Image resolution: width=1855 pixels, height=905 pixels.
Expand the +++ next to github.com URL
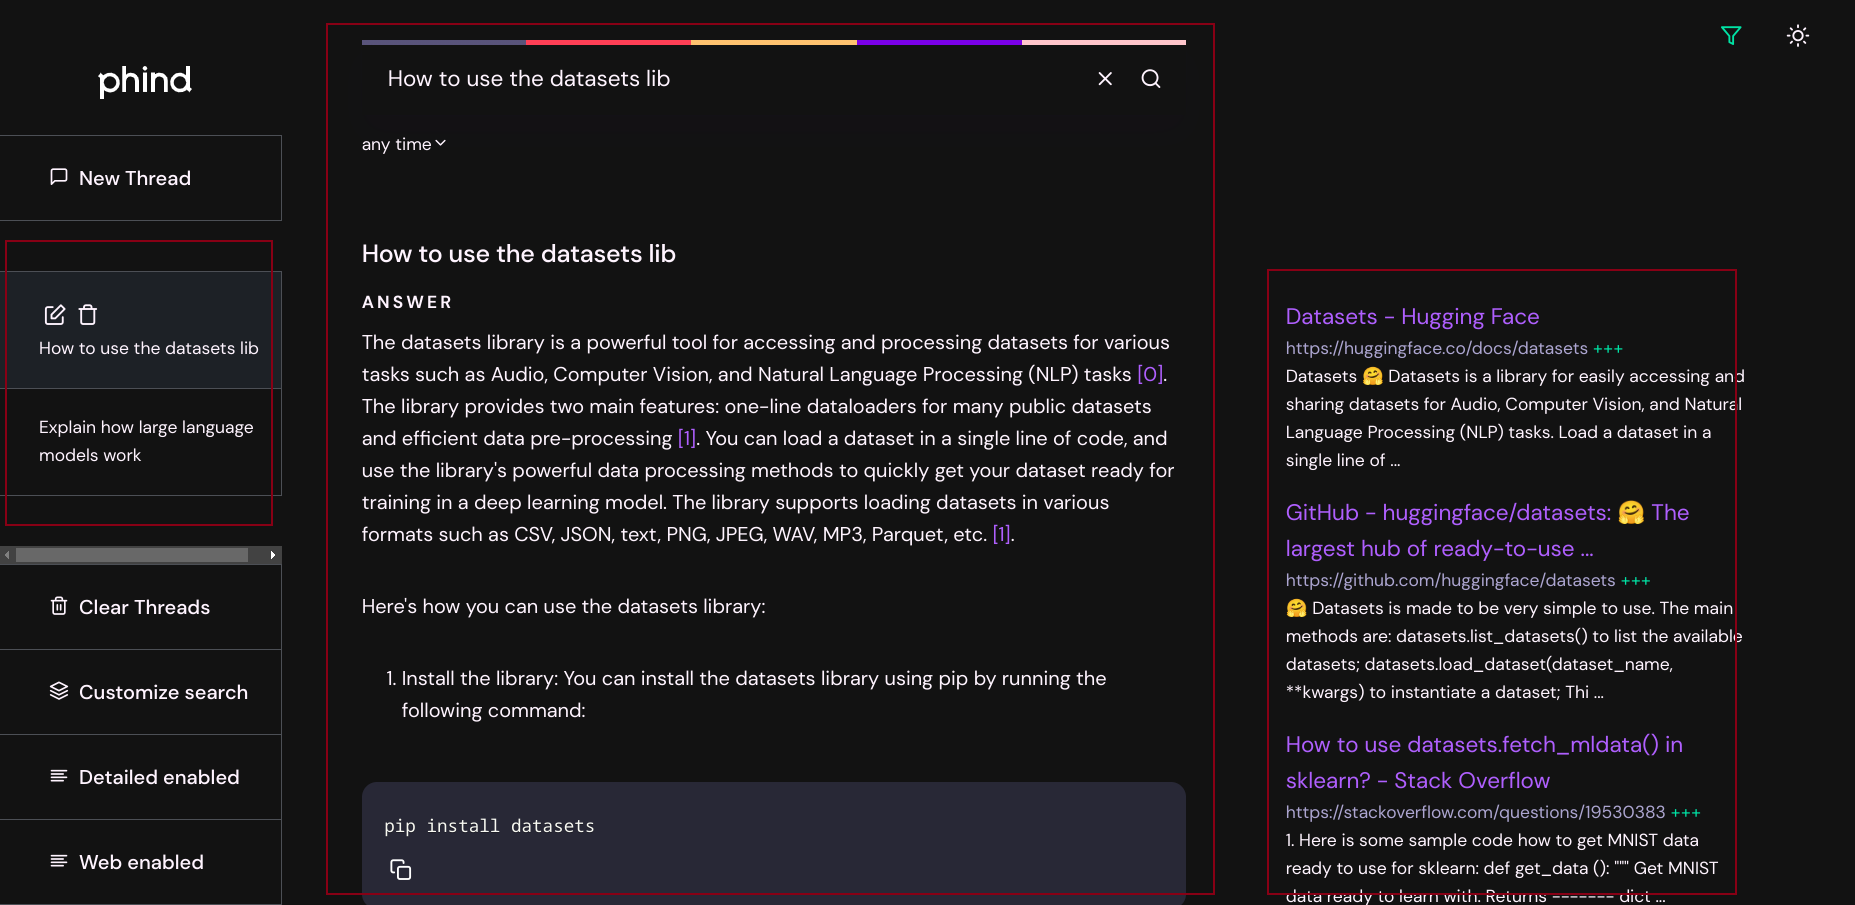point(1636,581)
